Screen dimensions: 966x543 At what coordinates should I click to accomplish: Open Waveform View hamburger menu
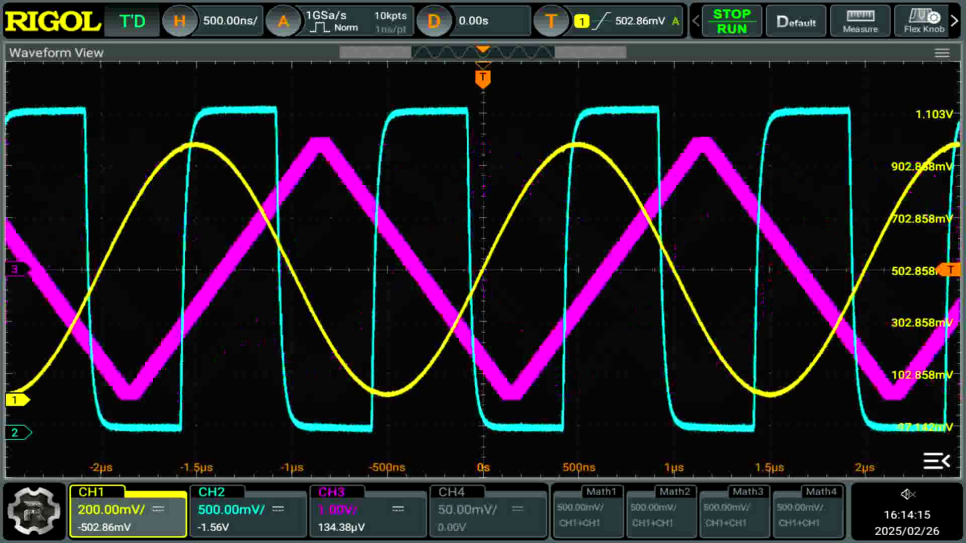[x=942, y=53]
